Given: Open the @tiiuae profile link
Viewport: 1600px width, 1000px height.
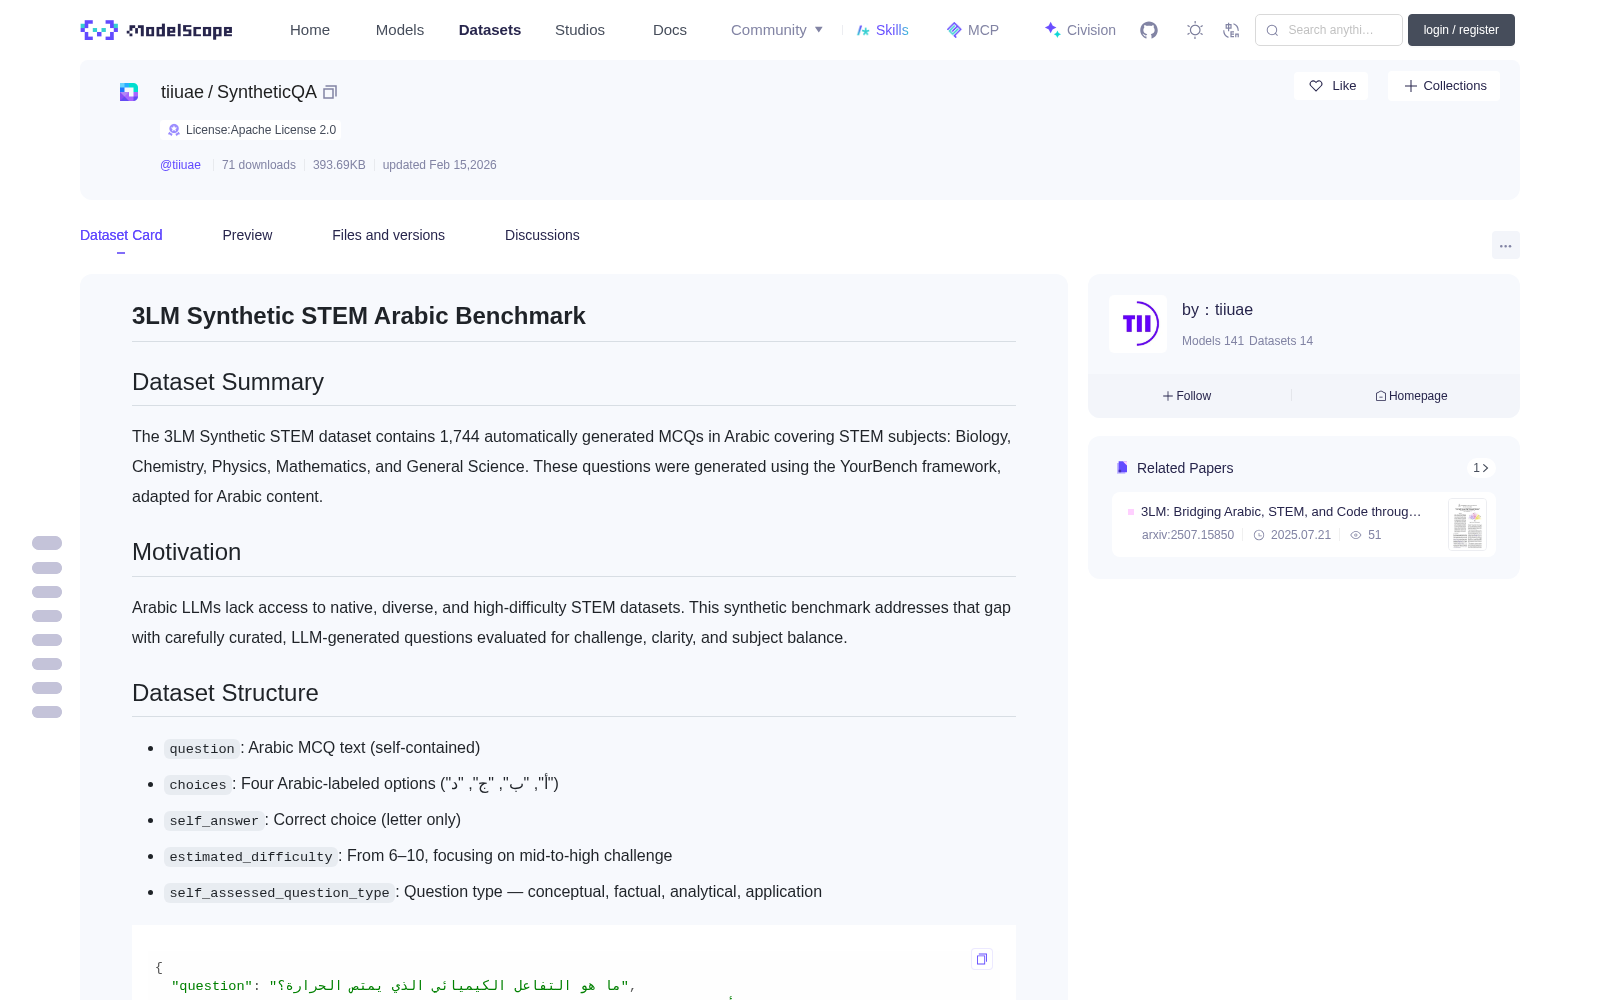Looking at the screenshot, I should pyautogui.click(x=180, y=165).
